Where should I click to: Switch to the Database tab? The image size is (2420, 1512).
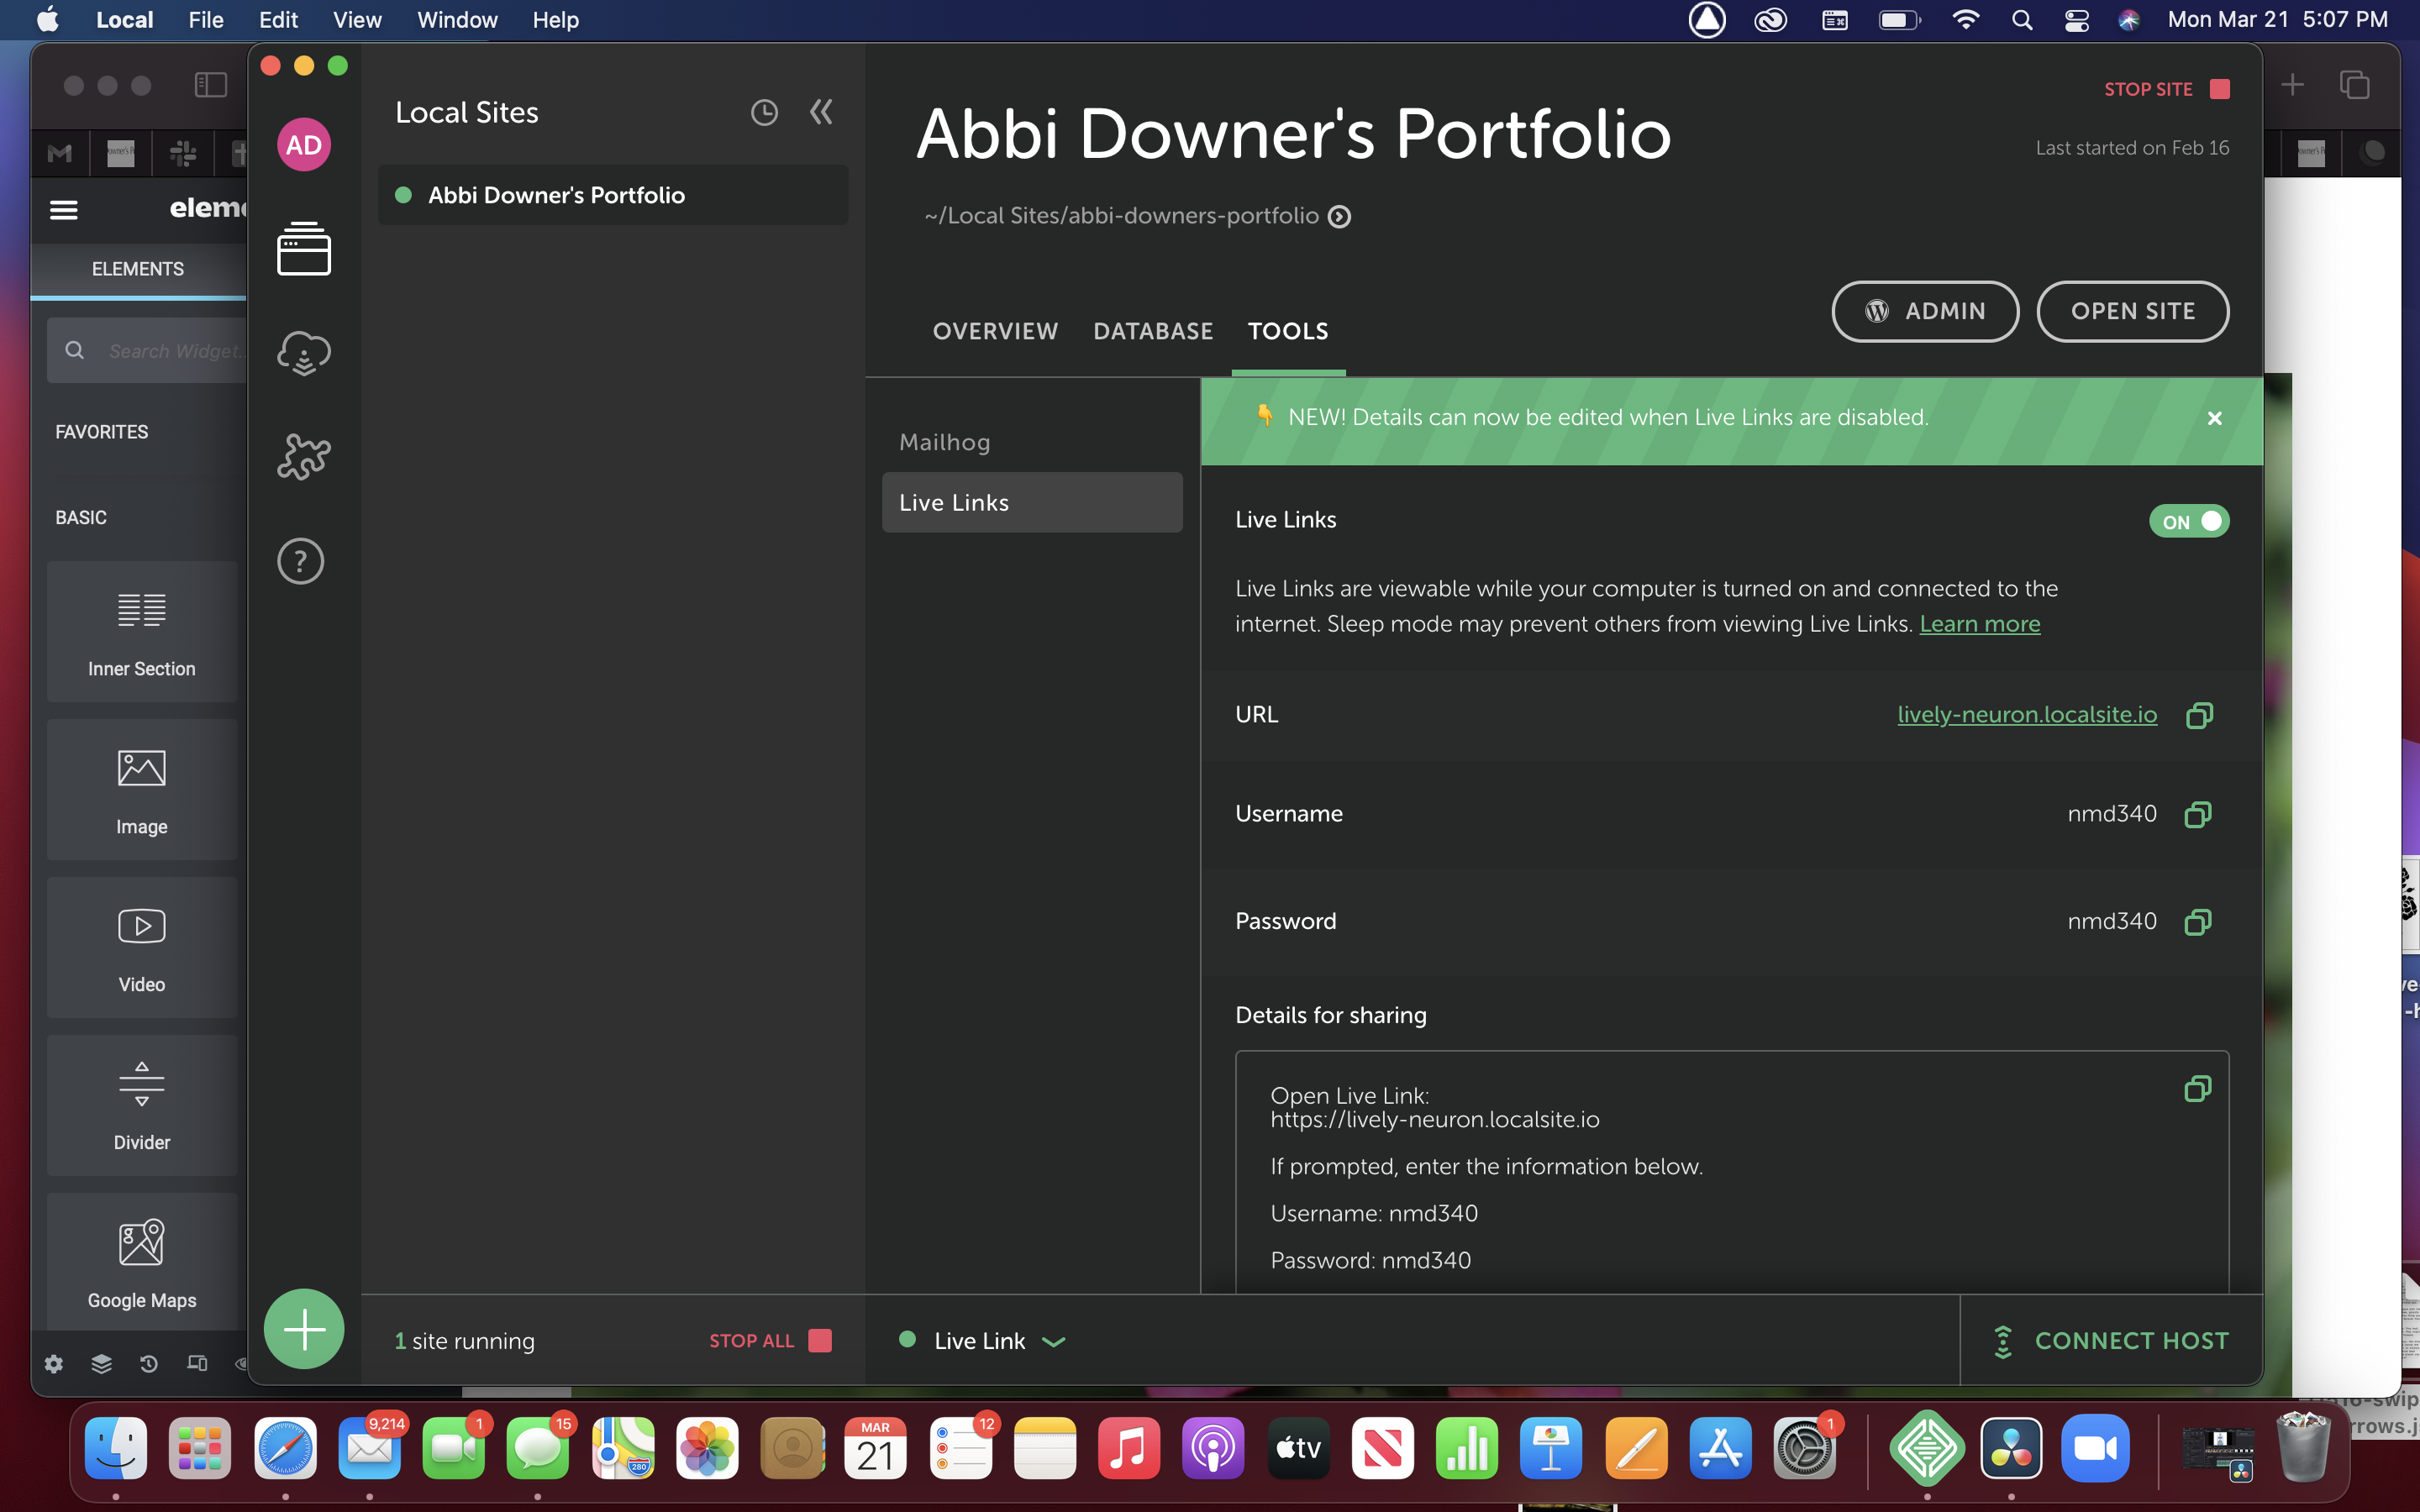[1152, 331]
